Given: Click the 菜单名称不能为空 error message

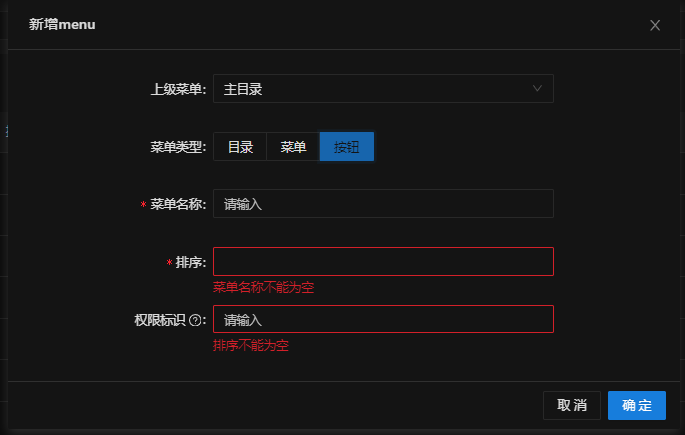Looking at the screenshot, I should [x=263, y=287].
